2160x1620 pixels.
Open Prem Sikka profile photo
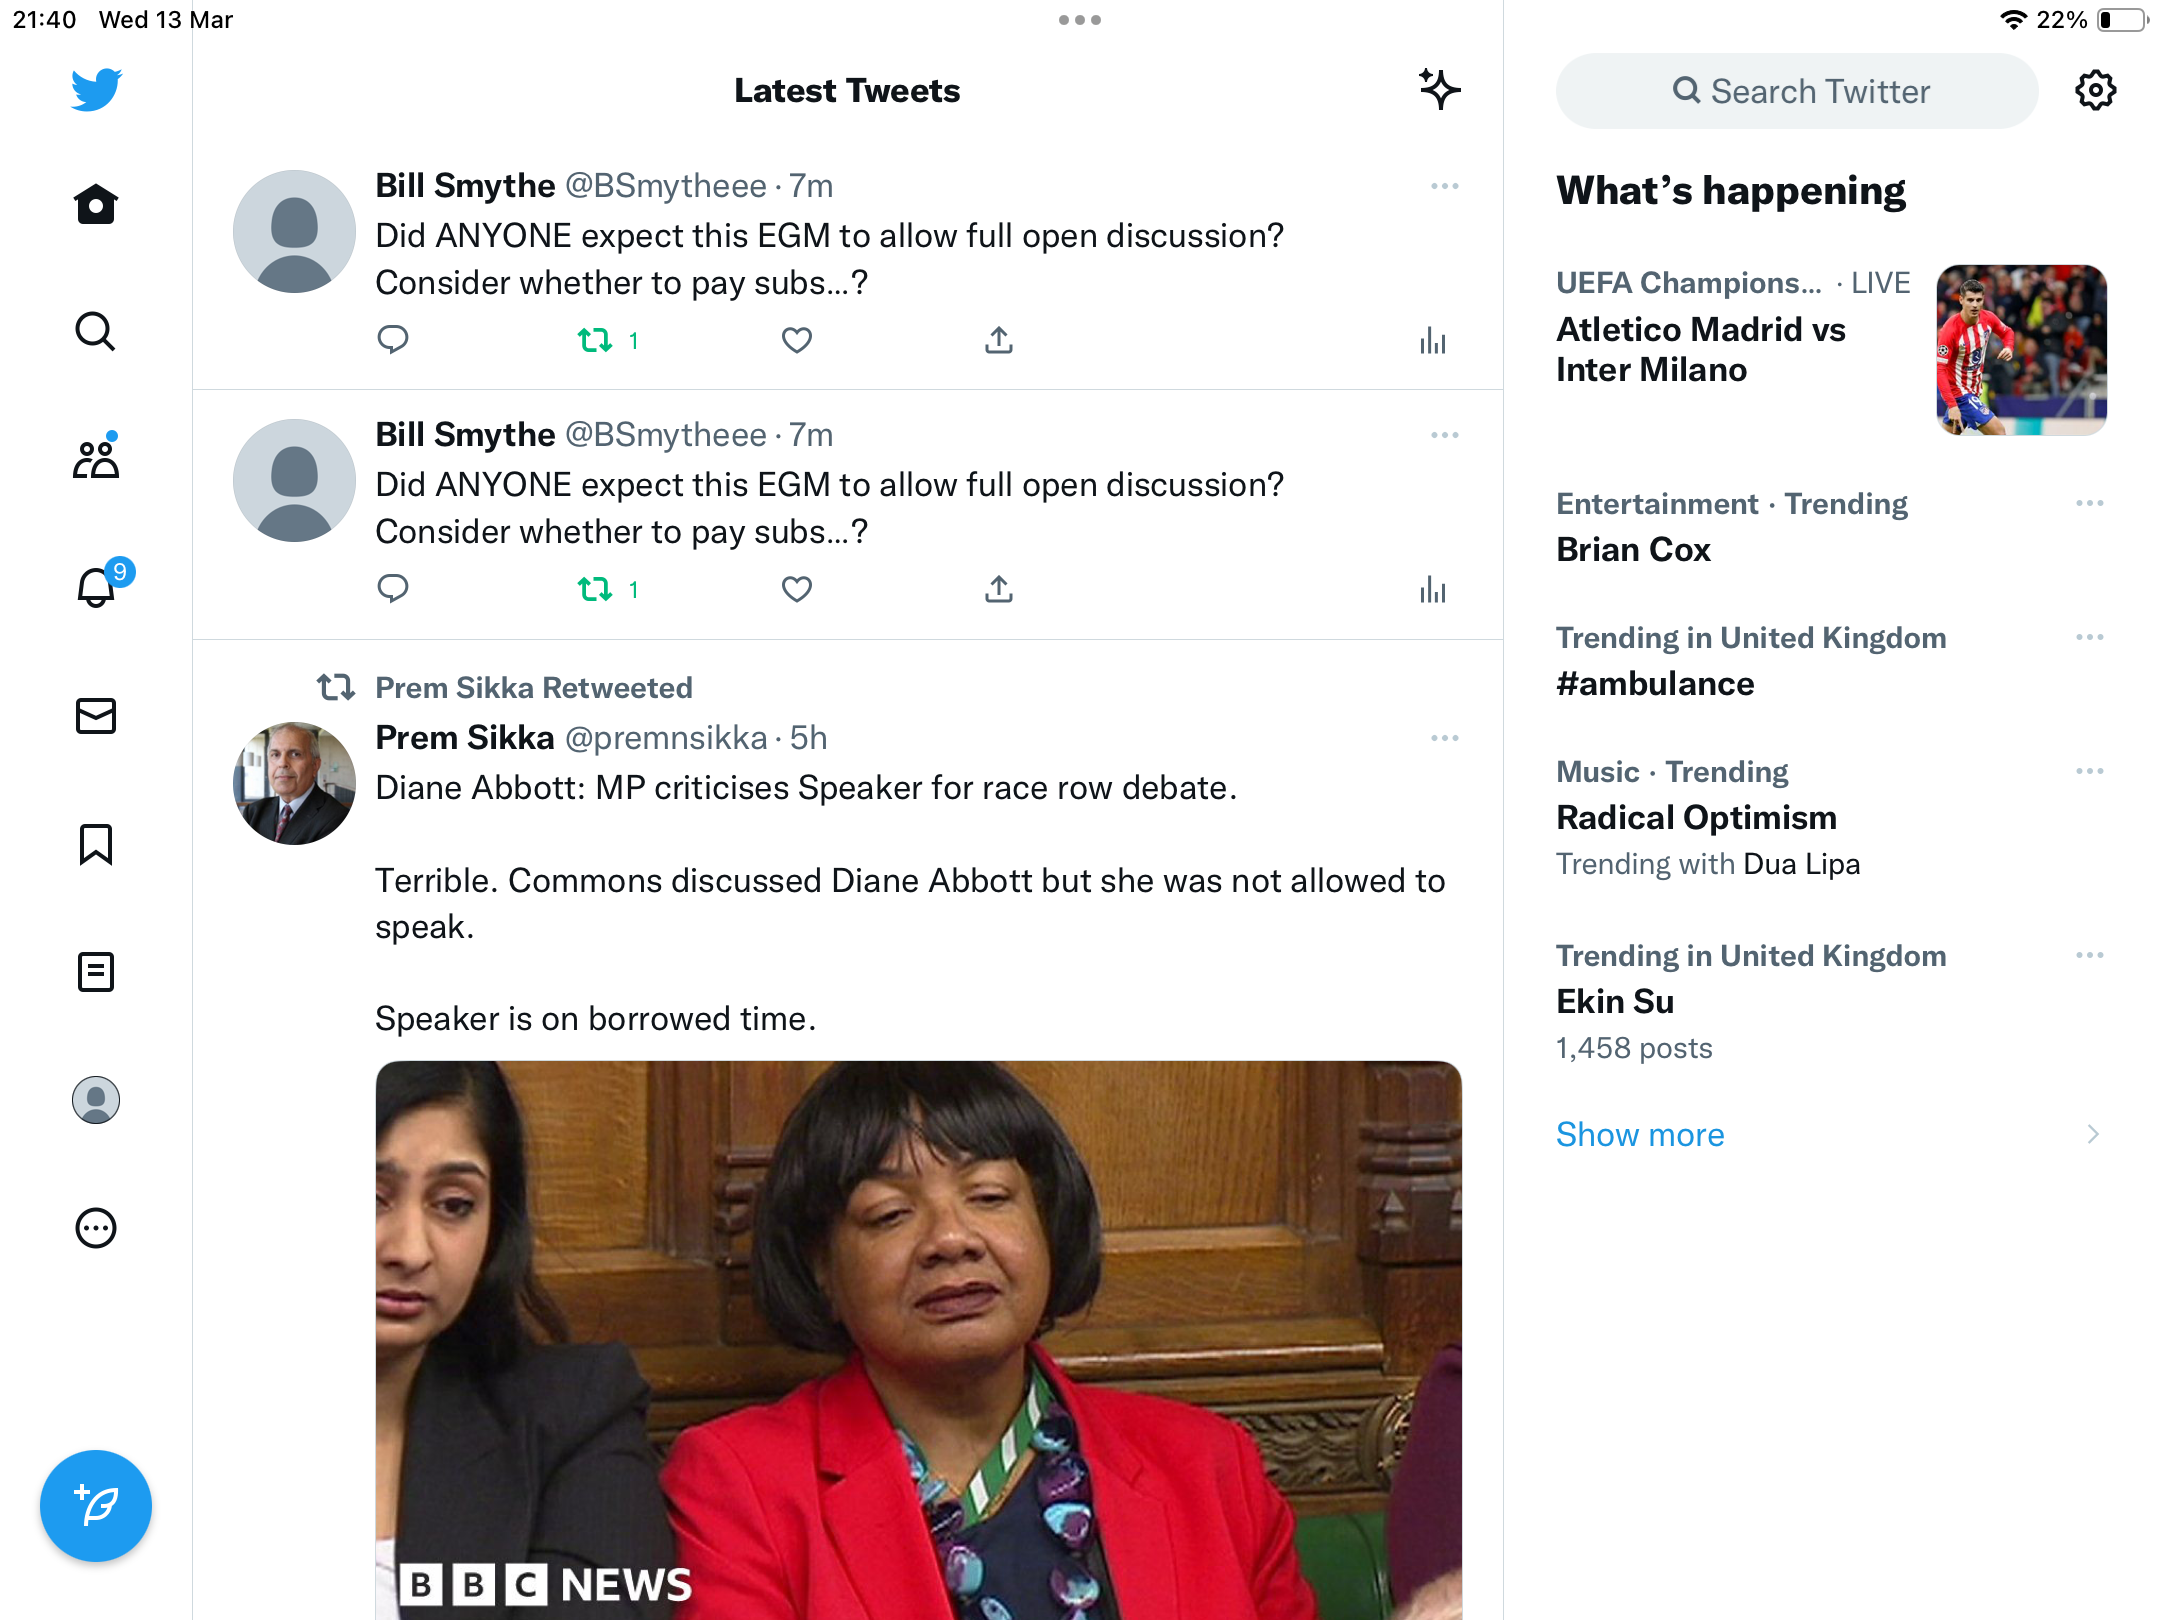point(294,783)
